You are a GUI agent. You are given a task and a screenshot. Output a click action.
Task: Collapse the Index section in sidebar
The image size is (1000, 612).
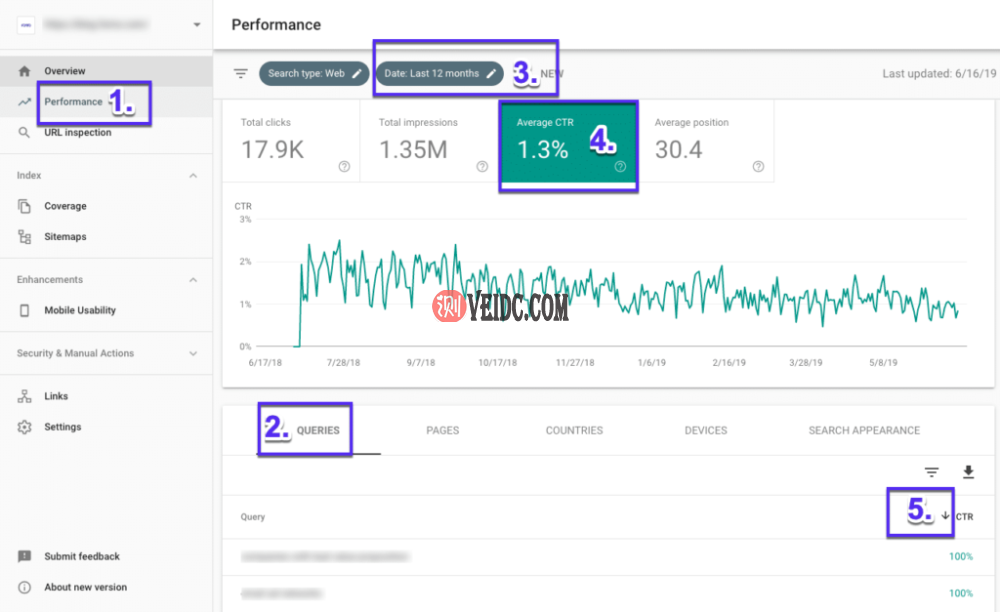193,176
